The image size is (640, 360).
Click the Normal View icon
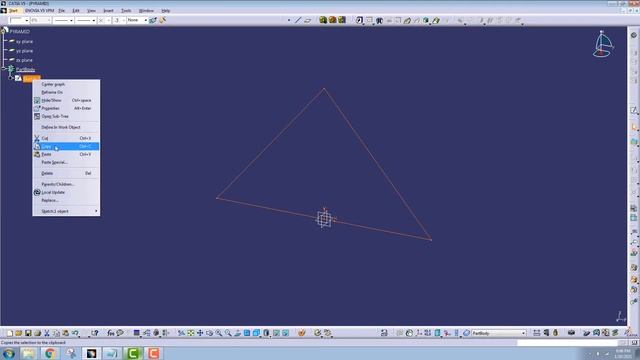point(238,333)
